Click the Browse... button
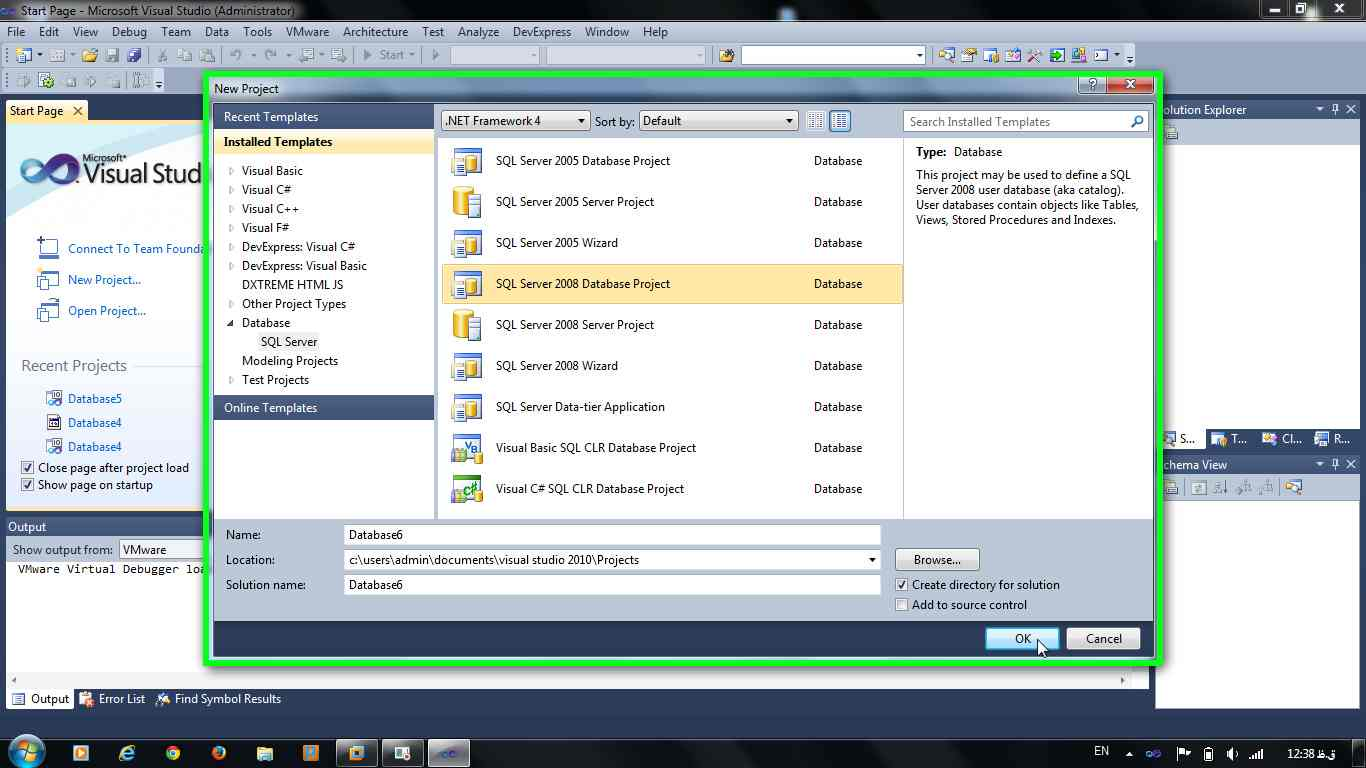 click(937, 560)
